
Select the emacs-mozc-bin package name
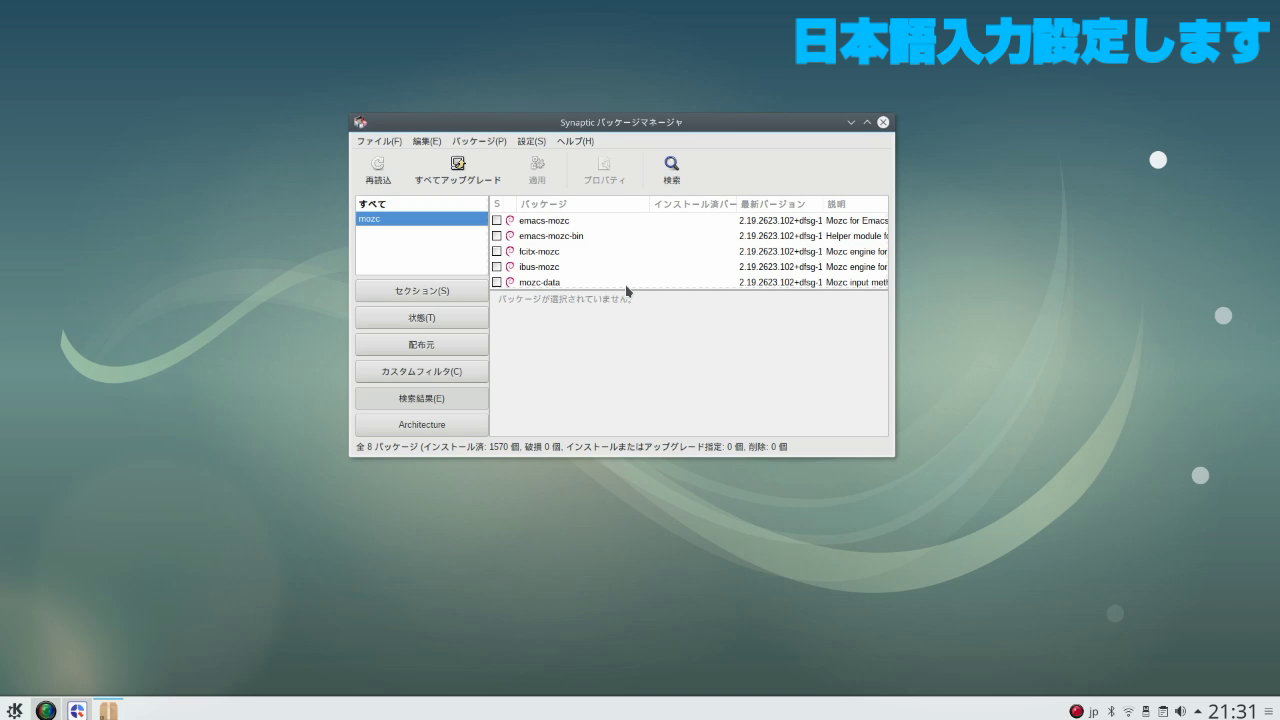pyautogui.click(x=551, y=236)
